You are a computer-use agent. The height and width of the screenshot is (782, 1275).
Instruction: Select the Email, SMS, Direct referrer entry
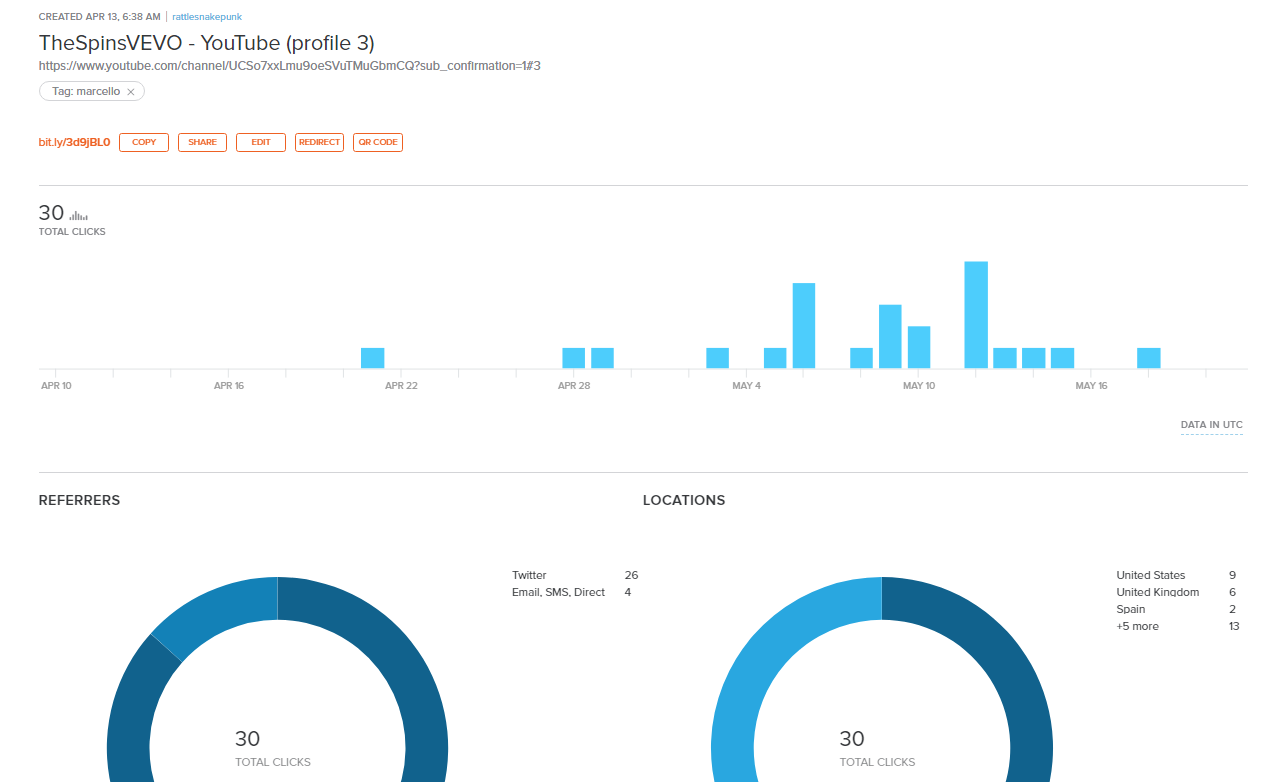[x=558, y=592]
